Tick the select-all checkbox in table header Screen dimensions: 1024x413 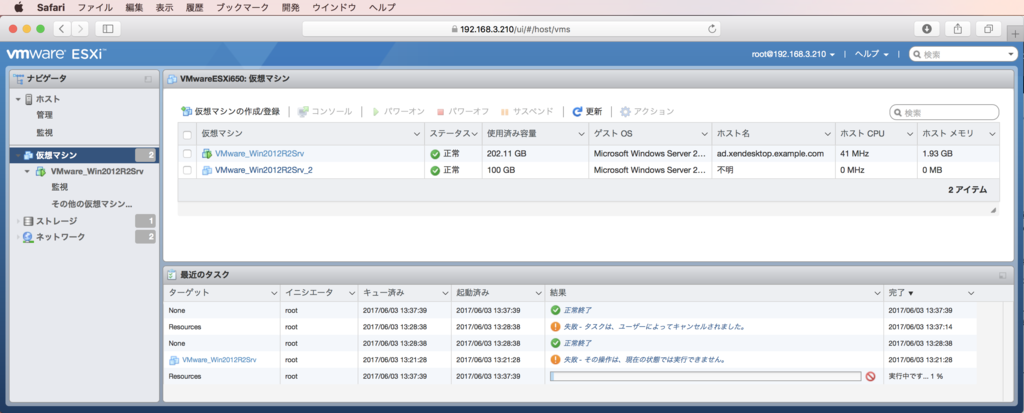(x=187, y=134)
